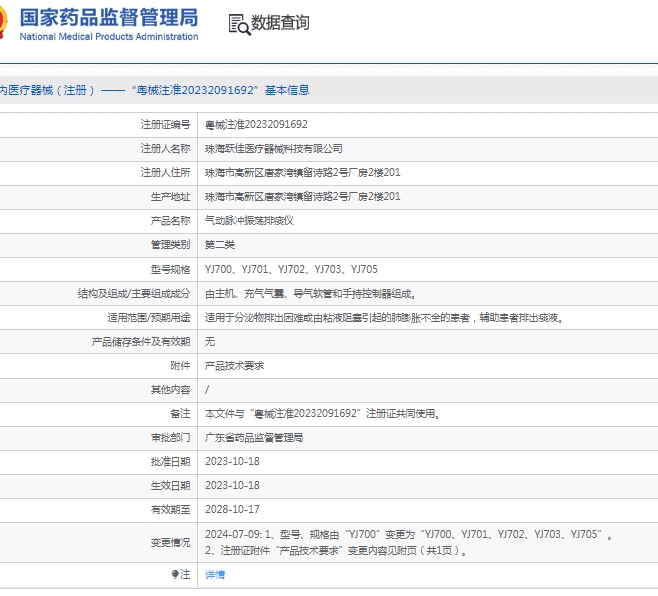Select registration number value 粤械注准20232091692
The height and width of the screenshot is (596, 658).
point(256,124)
